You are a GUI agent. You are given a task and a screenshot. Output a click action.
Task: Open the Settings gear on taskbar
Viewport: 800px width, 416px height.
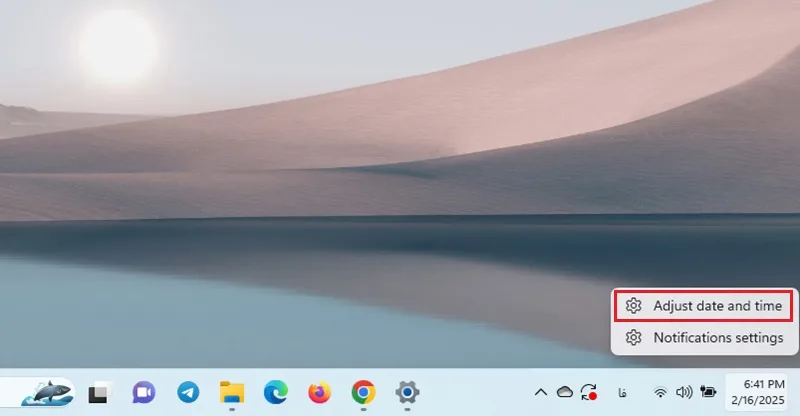407,393
